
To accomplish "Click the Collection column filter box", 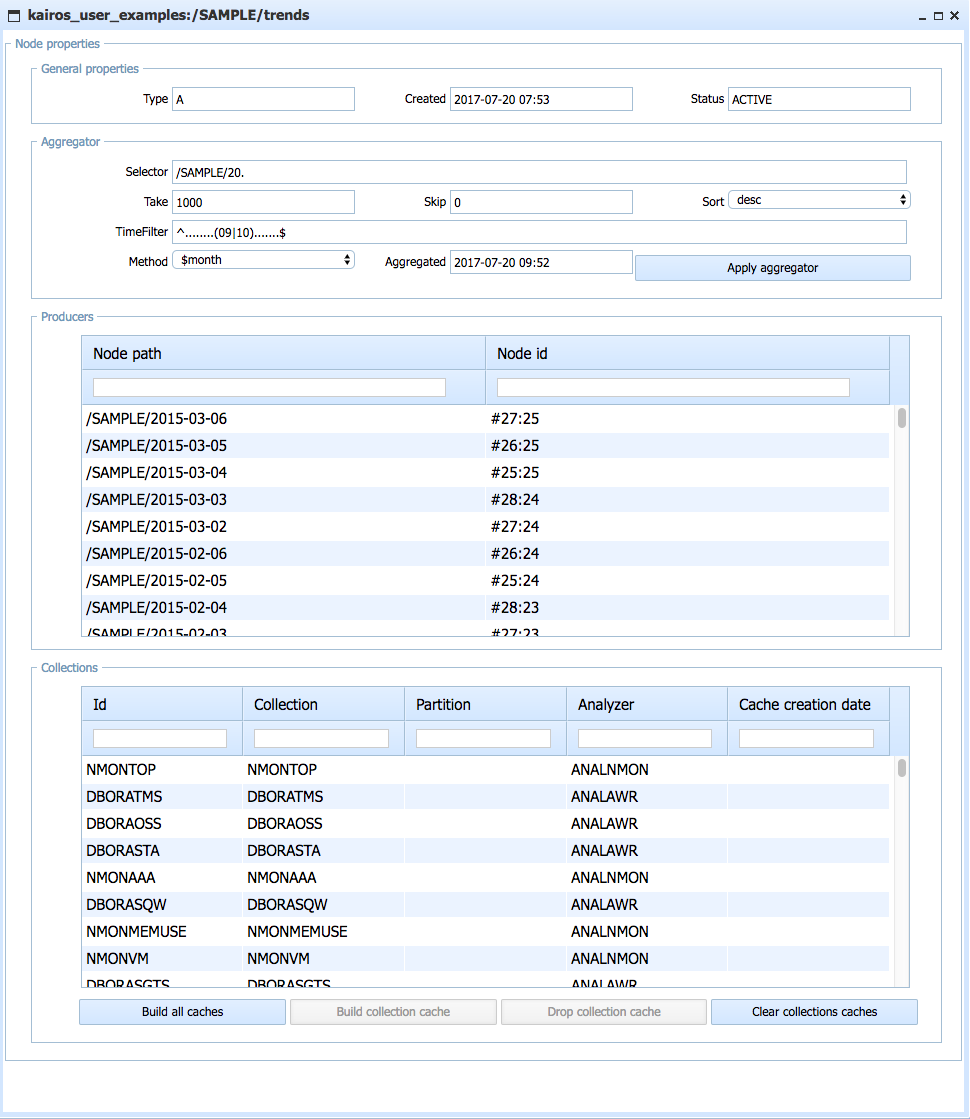I will (321, 739).
